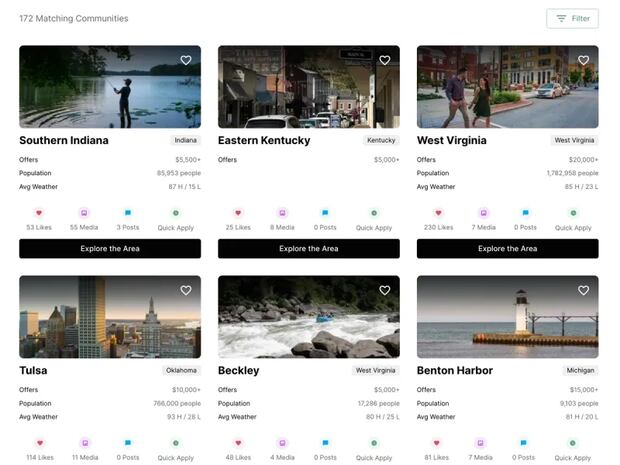
Task: Click West Virginia's 230 Likes icon
Action: (438, 213)
